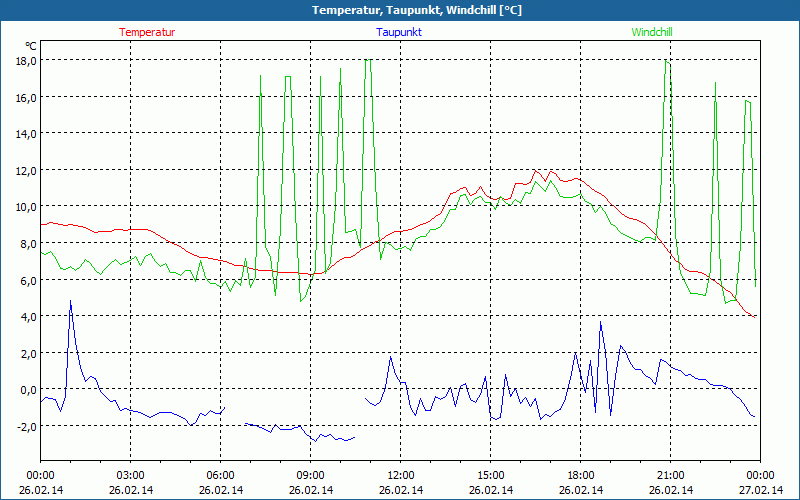Screen dimensions: 800x500
Task: Click the 27.02.14 date label
Action: 761,490
